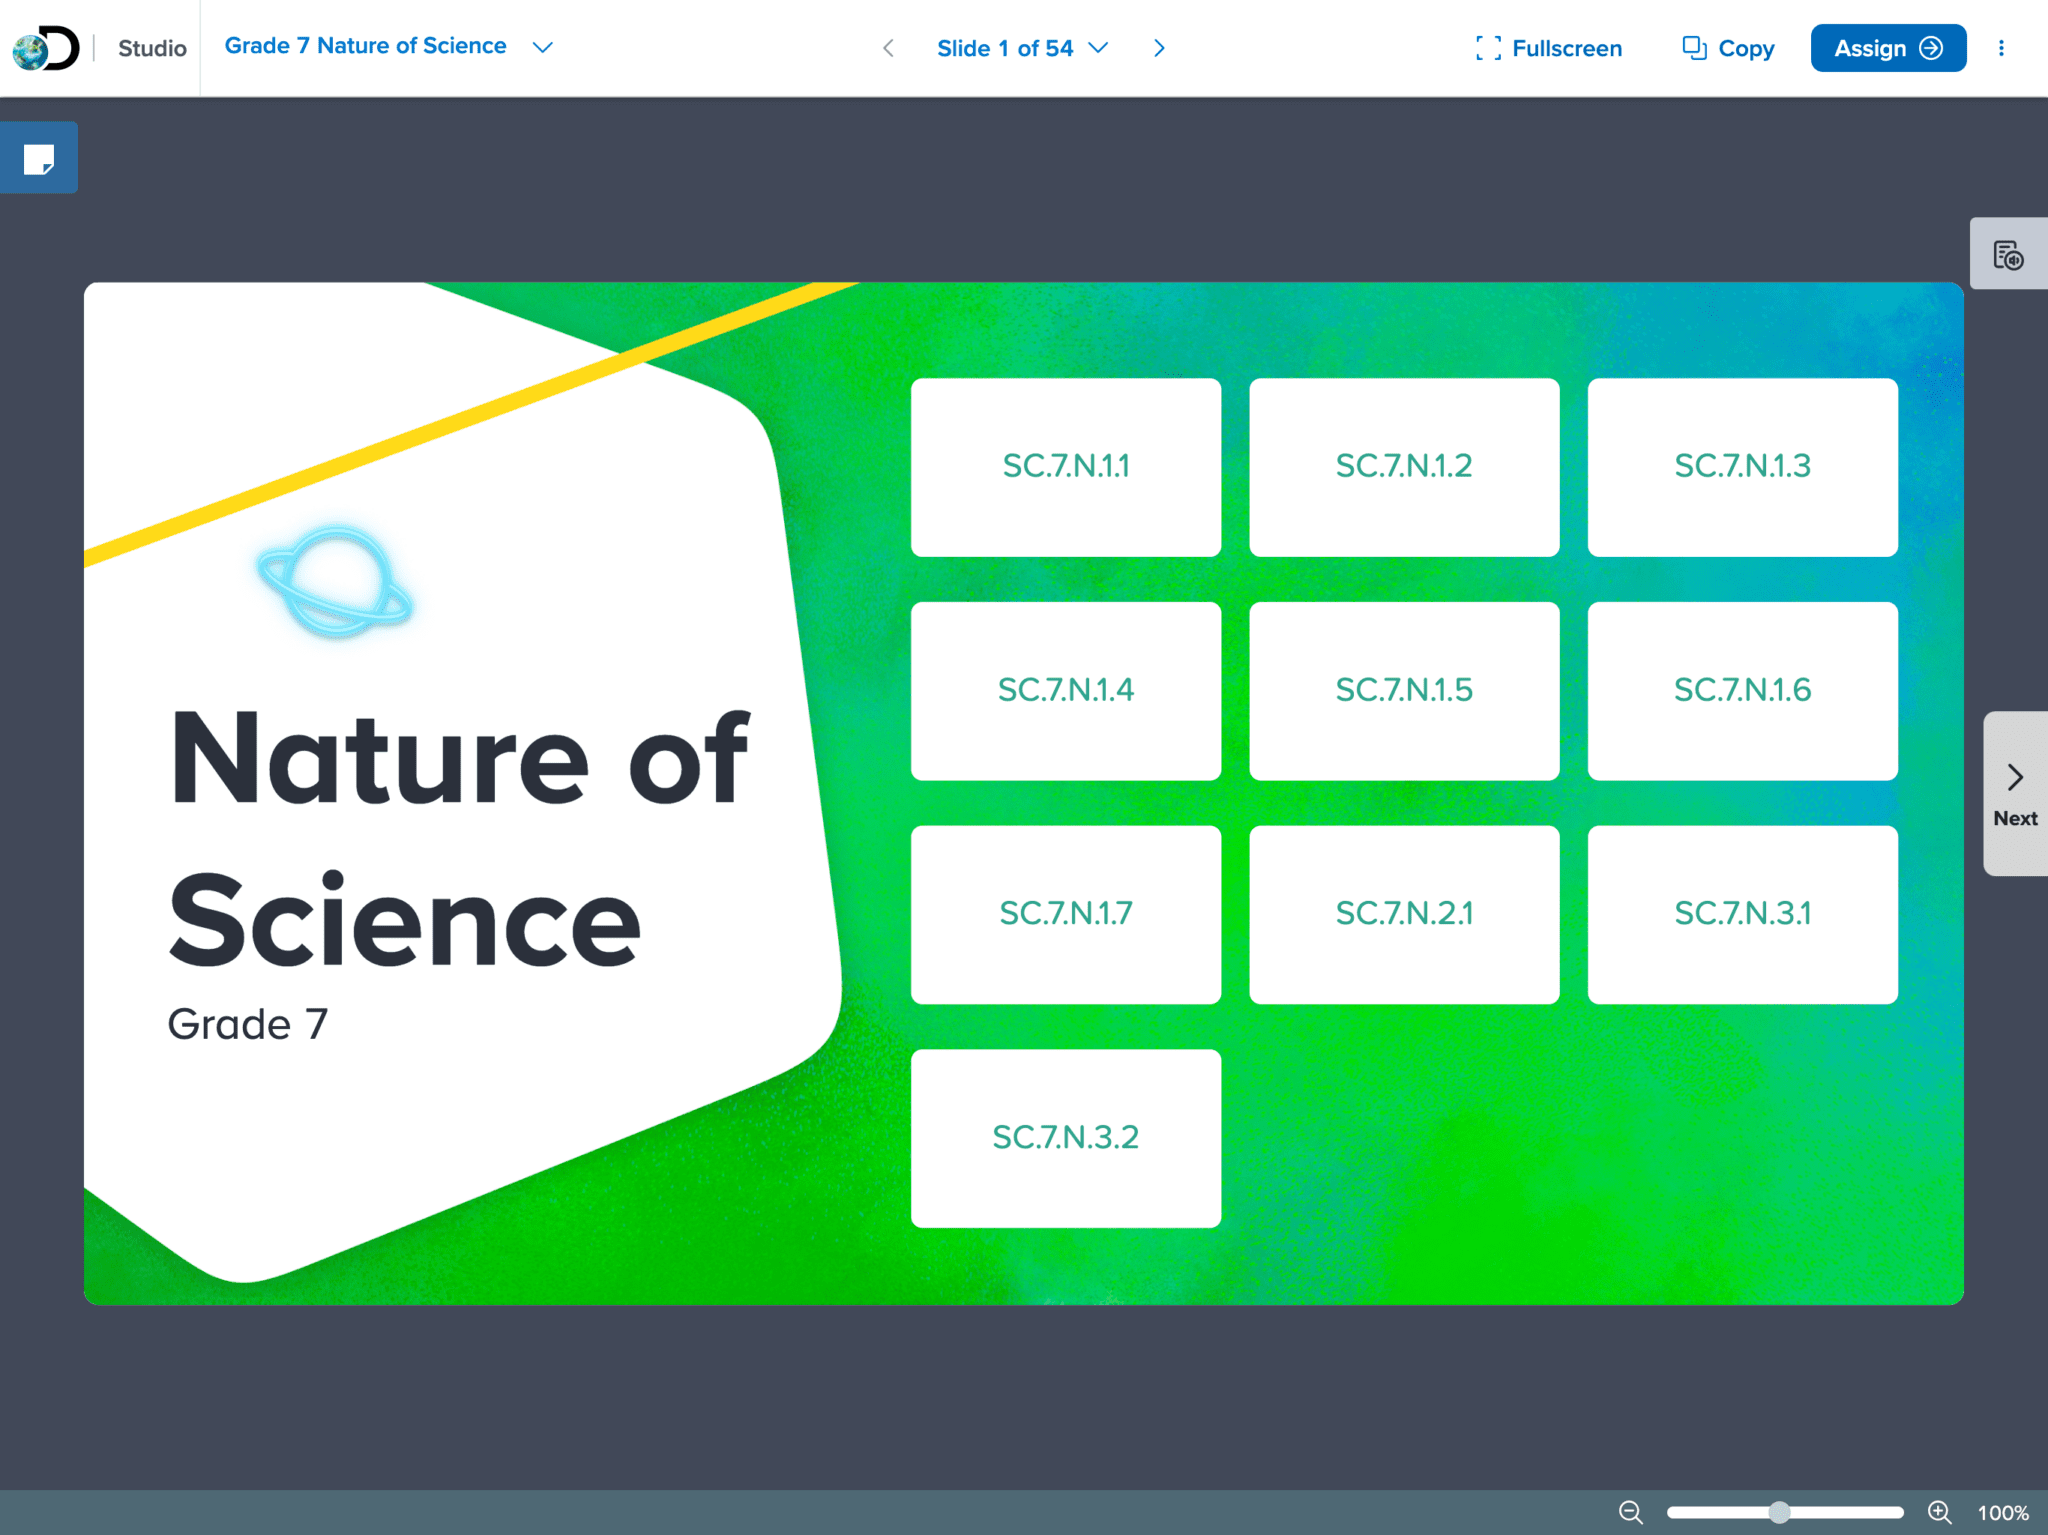Click the SC.7.N.2.1 standard card

point(1404,912)
